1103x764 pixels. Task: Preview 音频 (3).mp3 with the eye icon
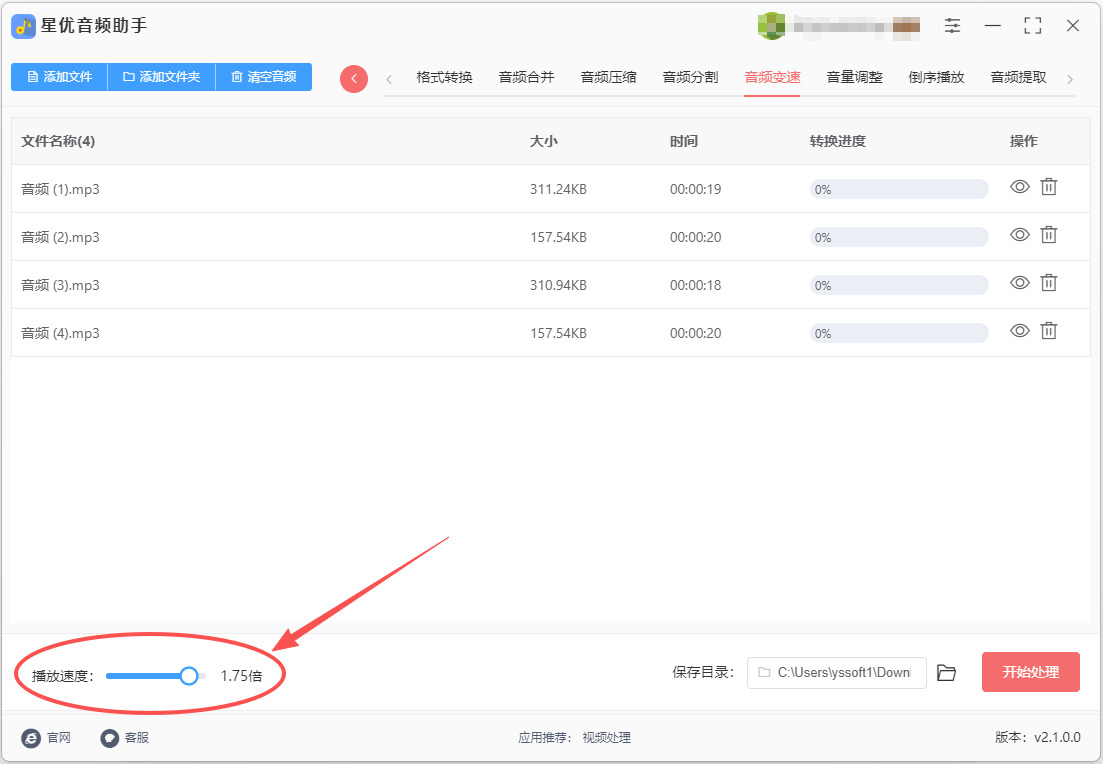click(x=1020, y=282)
